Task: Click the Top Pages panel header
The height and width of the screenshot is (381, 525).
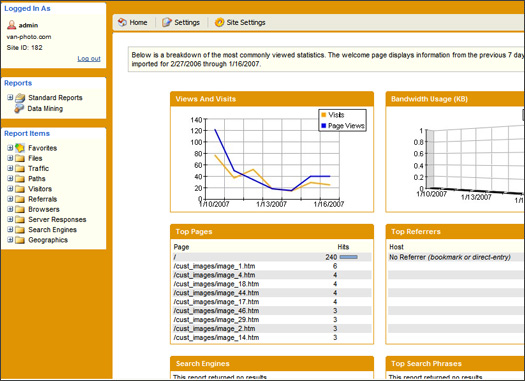Action: click(x=272, y=232)
